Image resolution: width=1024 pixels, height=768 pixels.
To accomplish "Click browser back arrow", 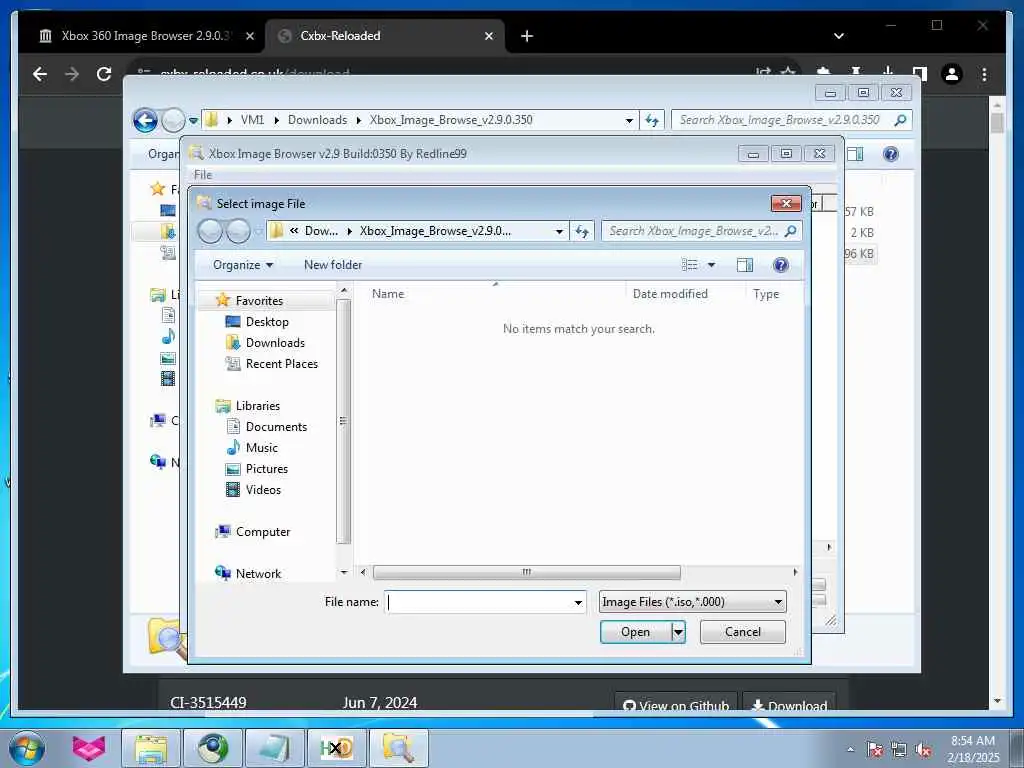I will coord(40,74).
